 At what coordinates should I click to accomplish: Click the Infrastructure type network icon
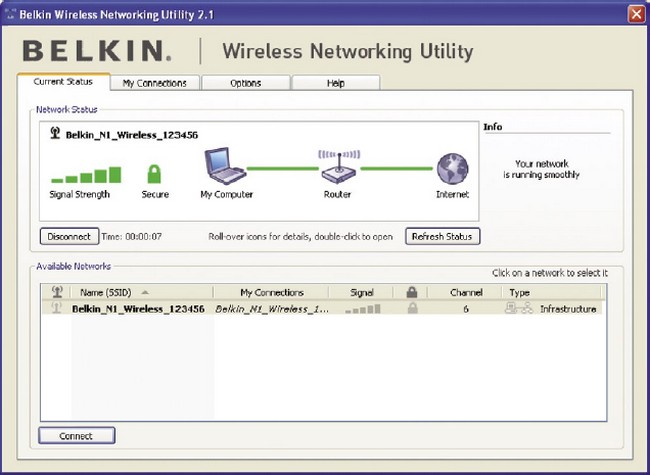point(519,308)
